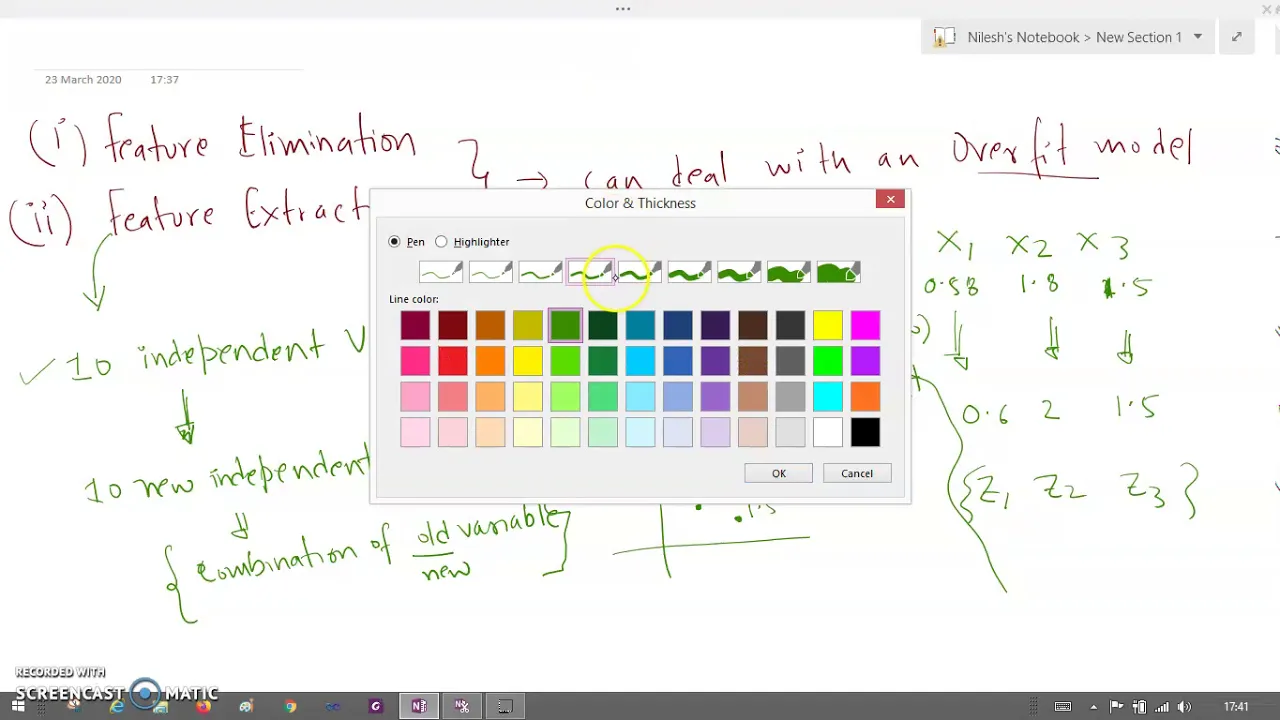This screenshot has width=1280, height=720.
Task: Select the thinnest pen thickness option
Action: pyautogui.click(x=440, y=272)
